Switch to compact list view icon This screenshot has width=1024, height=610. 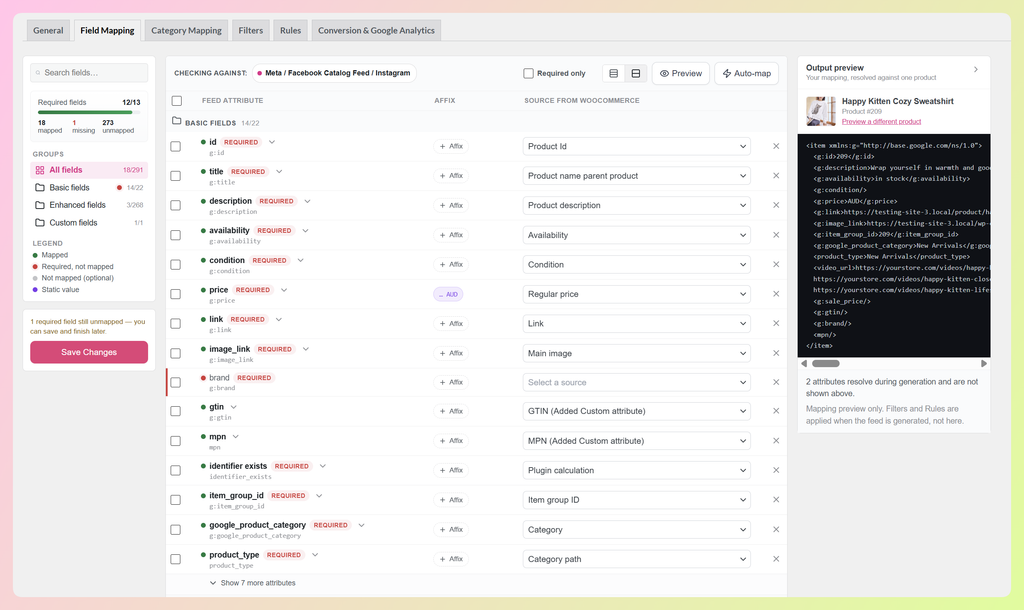(613, 73)
